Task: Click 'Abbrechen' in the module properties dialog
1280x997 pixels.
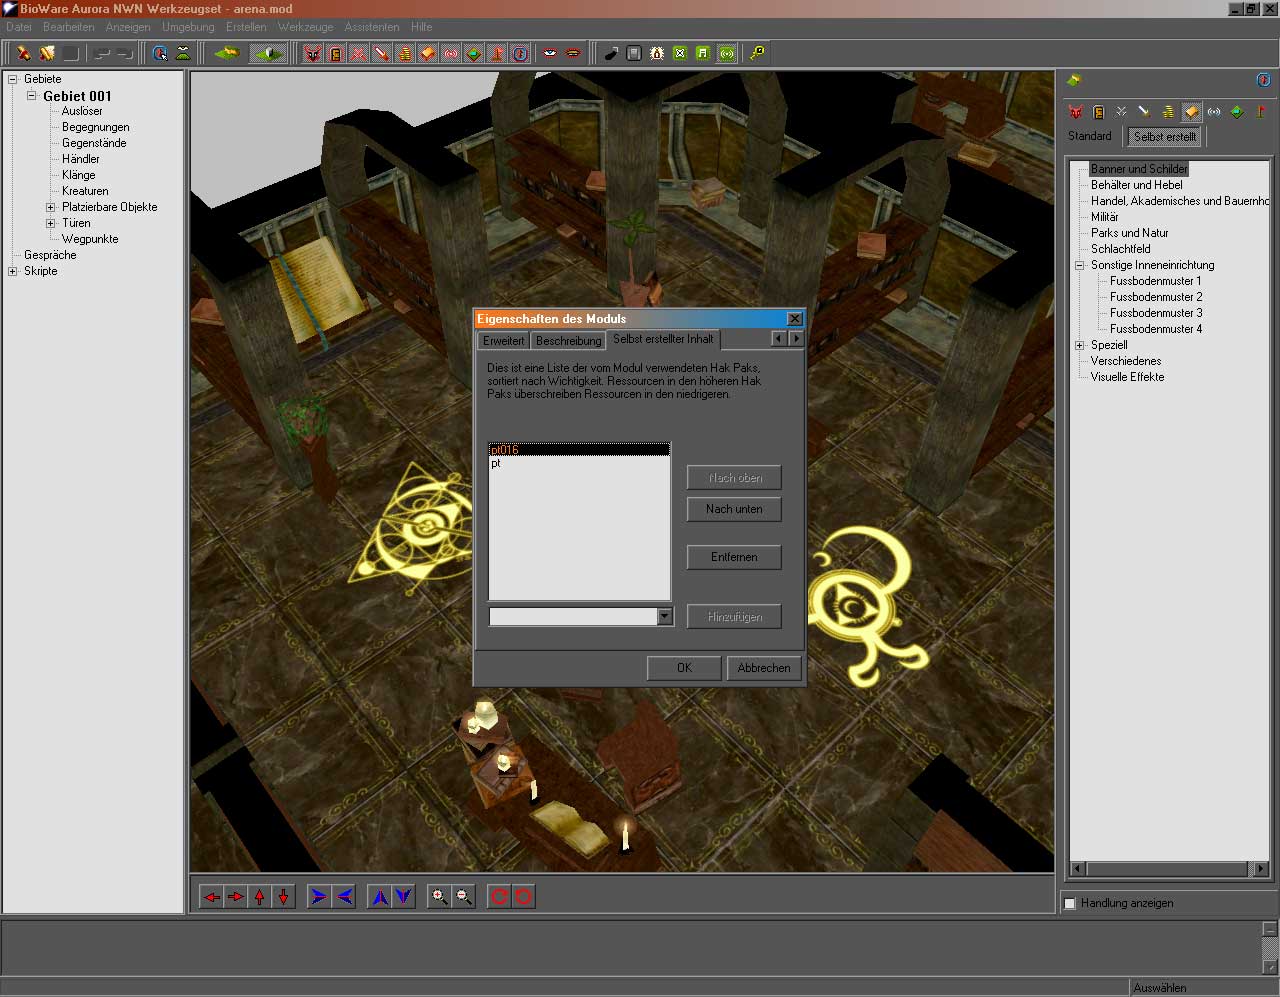Action: [764, 668]
